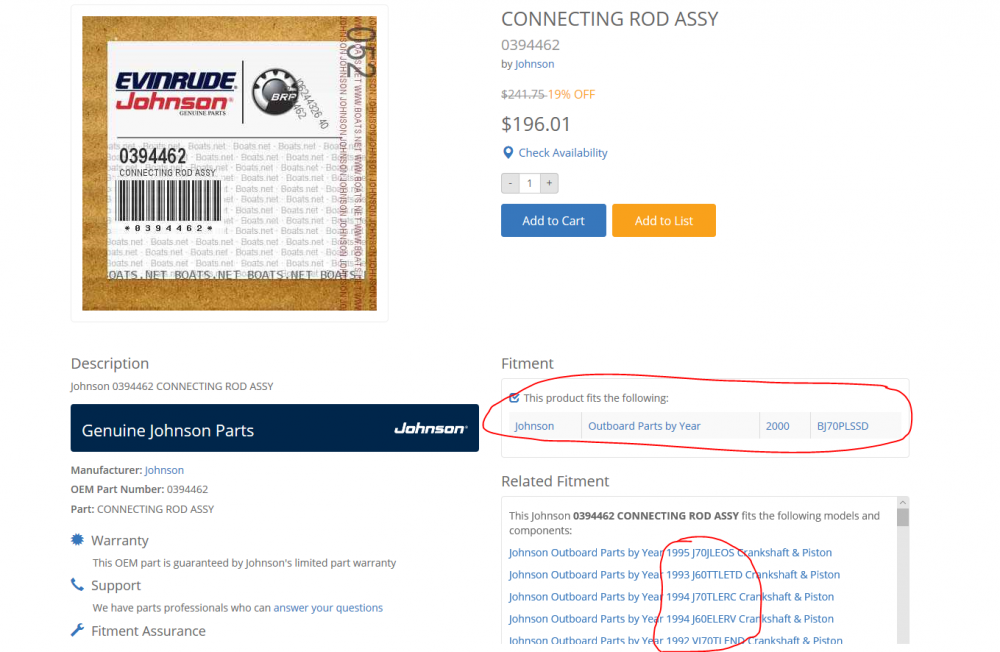1000x652 pixels.
Task: Increase quantity with the plus button
Action: pos(549,183)
